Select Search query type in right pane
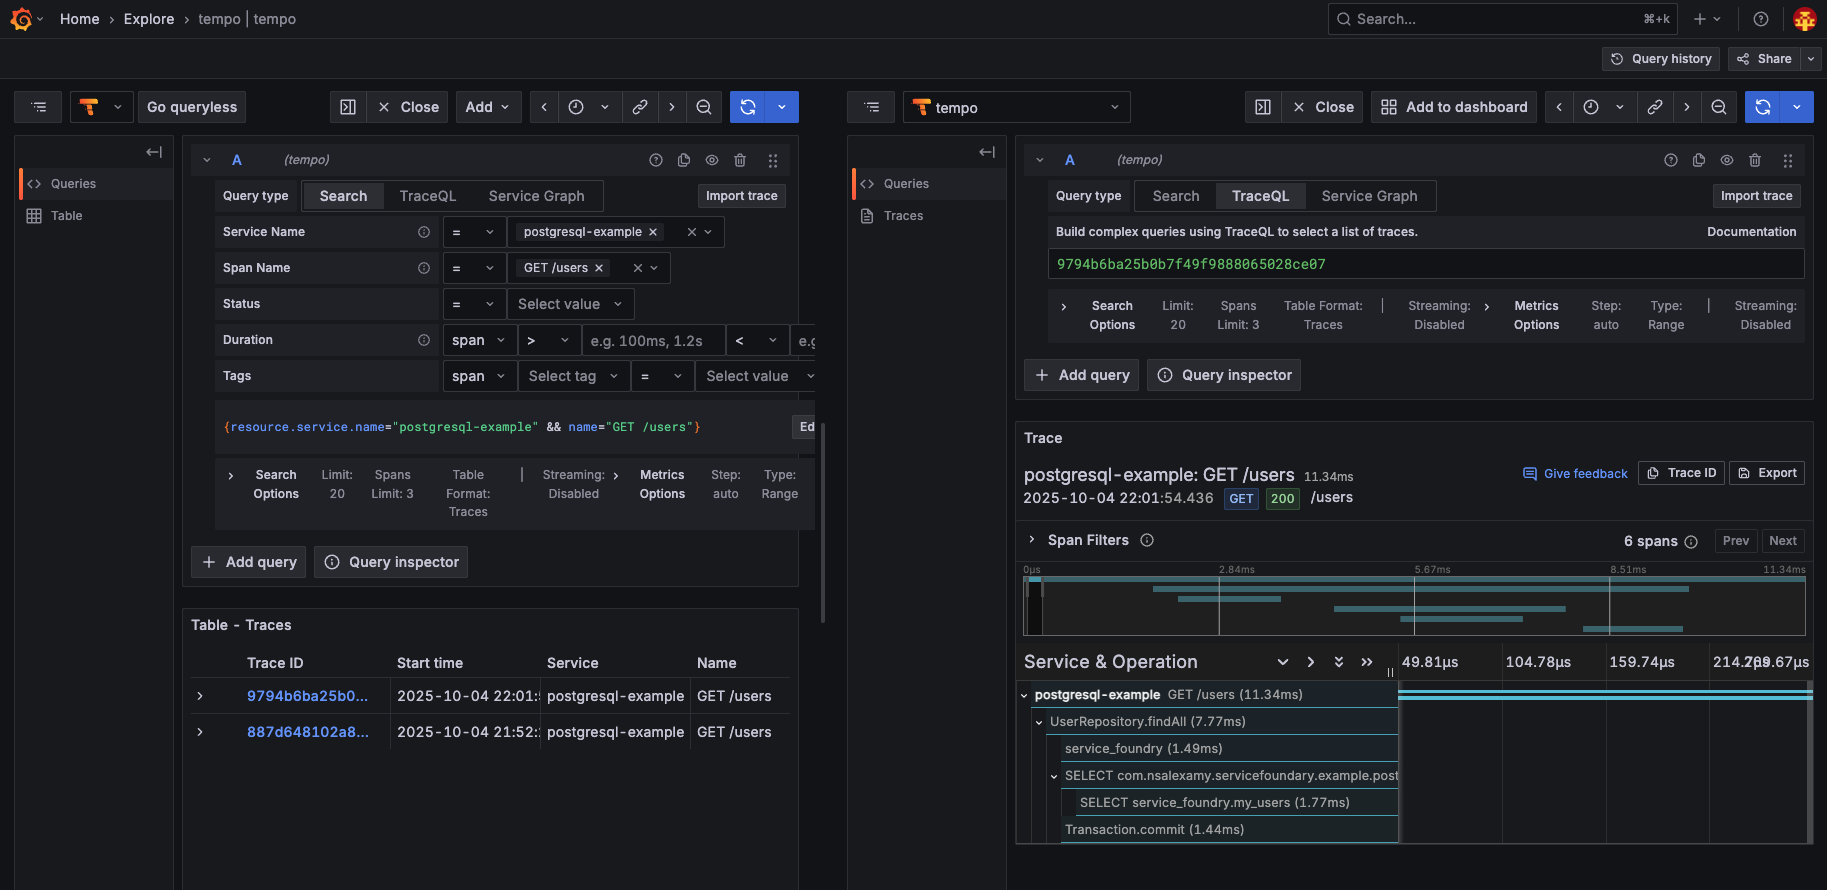 tap(1176, 196)
